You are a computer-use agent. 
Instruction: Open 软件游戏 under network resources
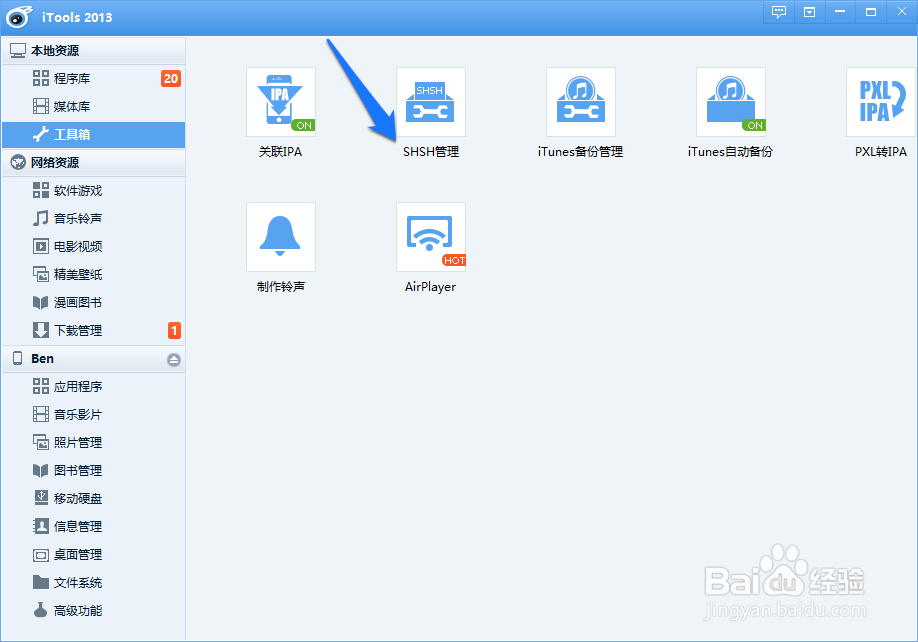(x=94, y=190)
